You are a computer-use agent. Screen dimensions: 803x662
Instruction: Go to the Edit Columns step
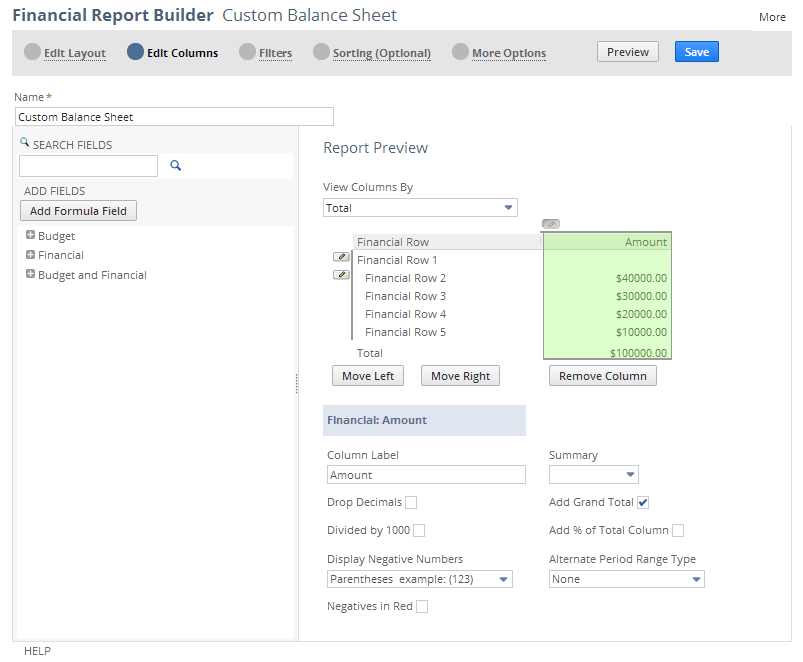click(x=182, y=53)
